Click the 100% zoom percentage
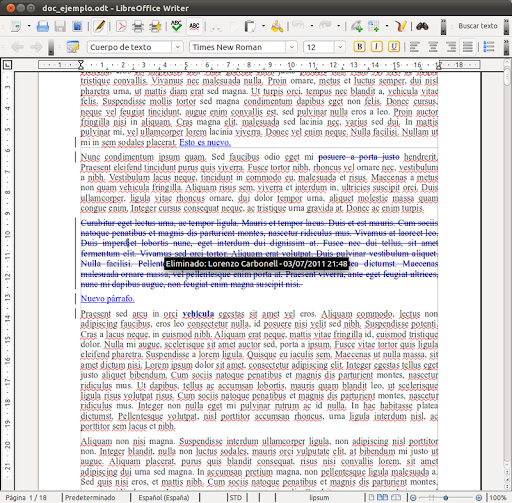 498,498
